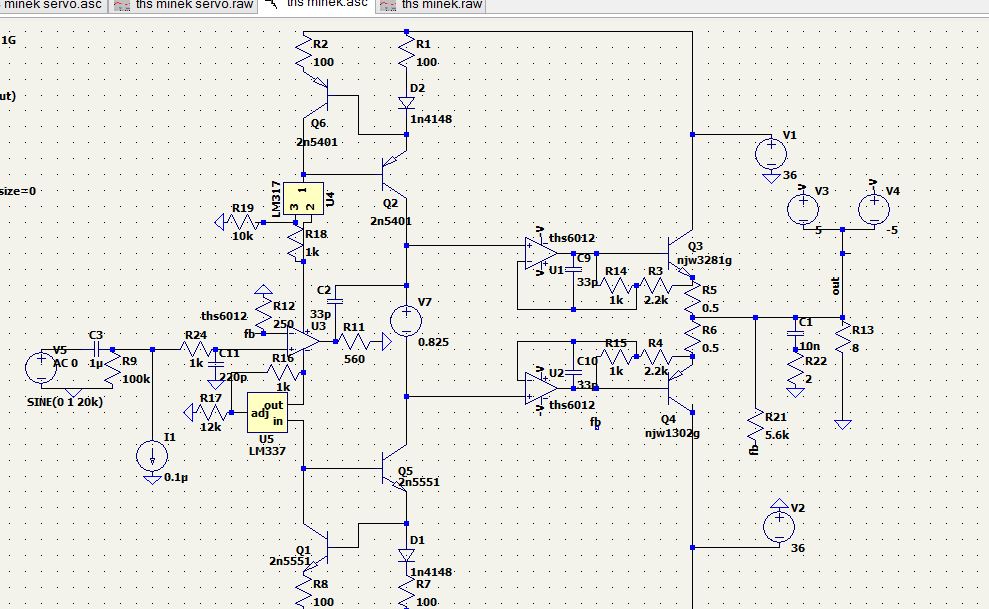Select capacitor C11 symbol
Screen dimensions: 989x609
click(x=216, y=364)
